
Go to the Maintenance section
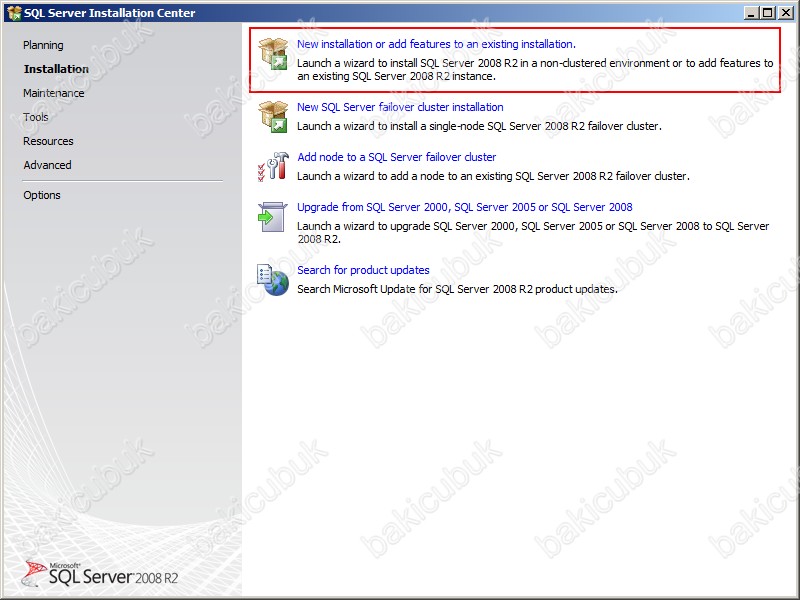pyautogui.click(x=54, y=93)
